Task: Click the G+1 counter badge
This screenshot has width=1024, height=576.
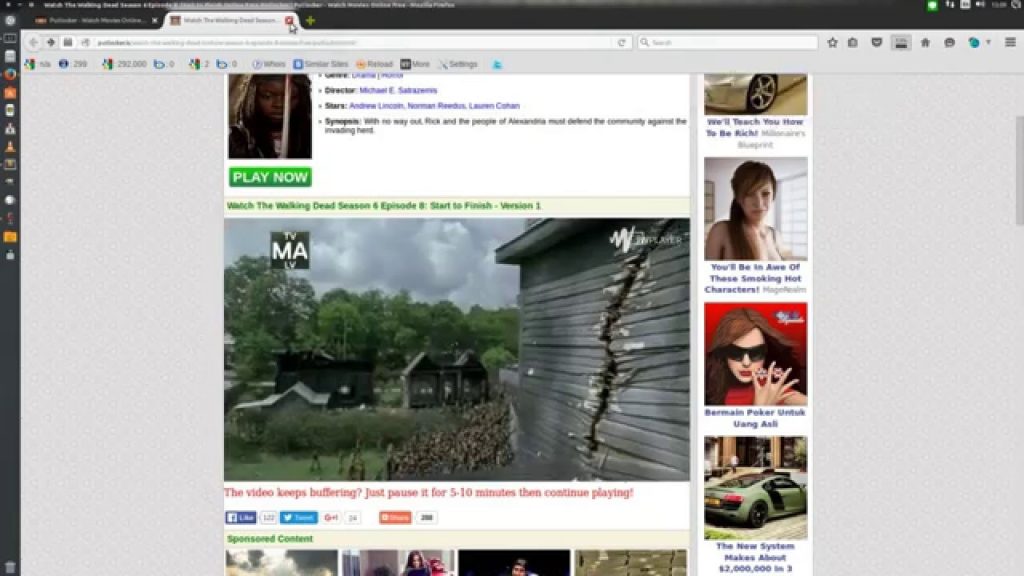Action: 351,518
